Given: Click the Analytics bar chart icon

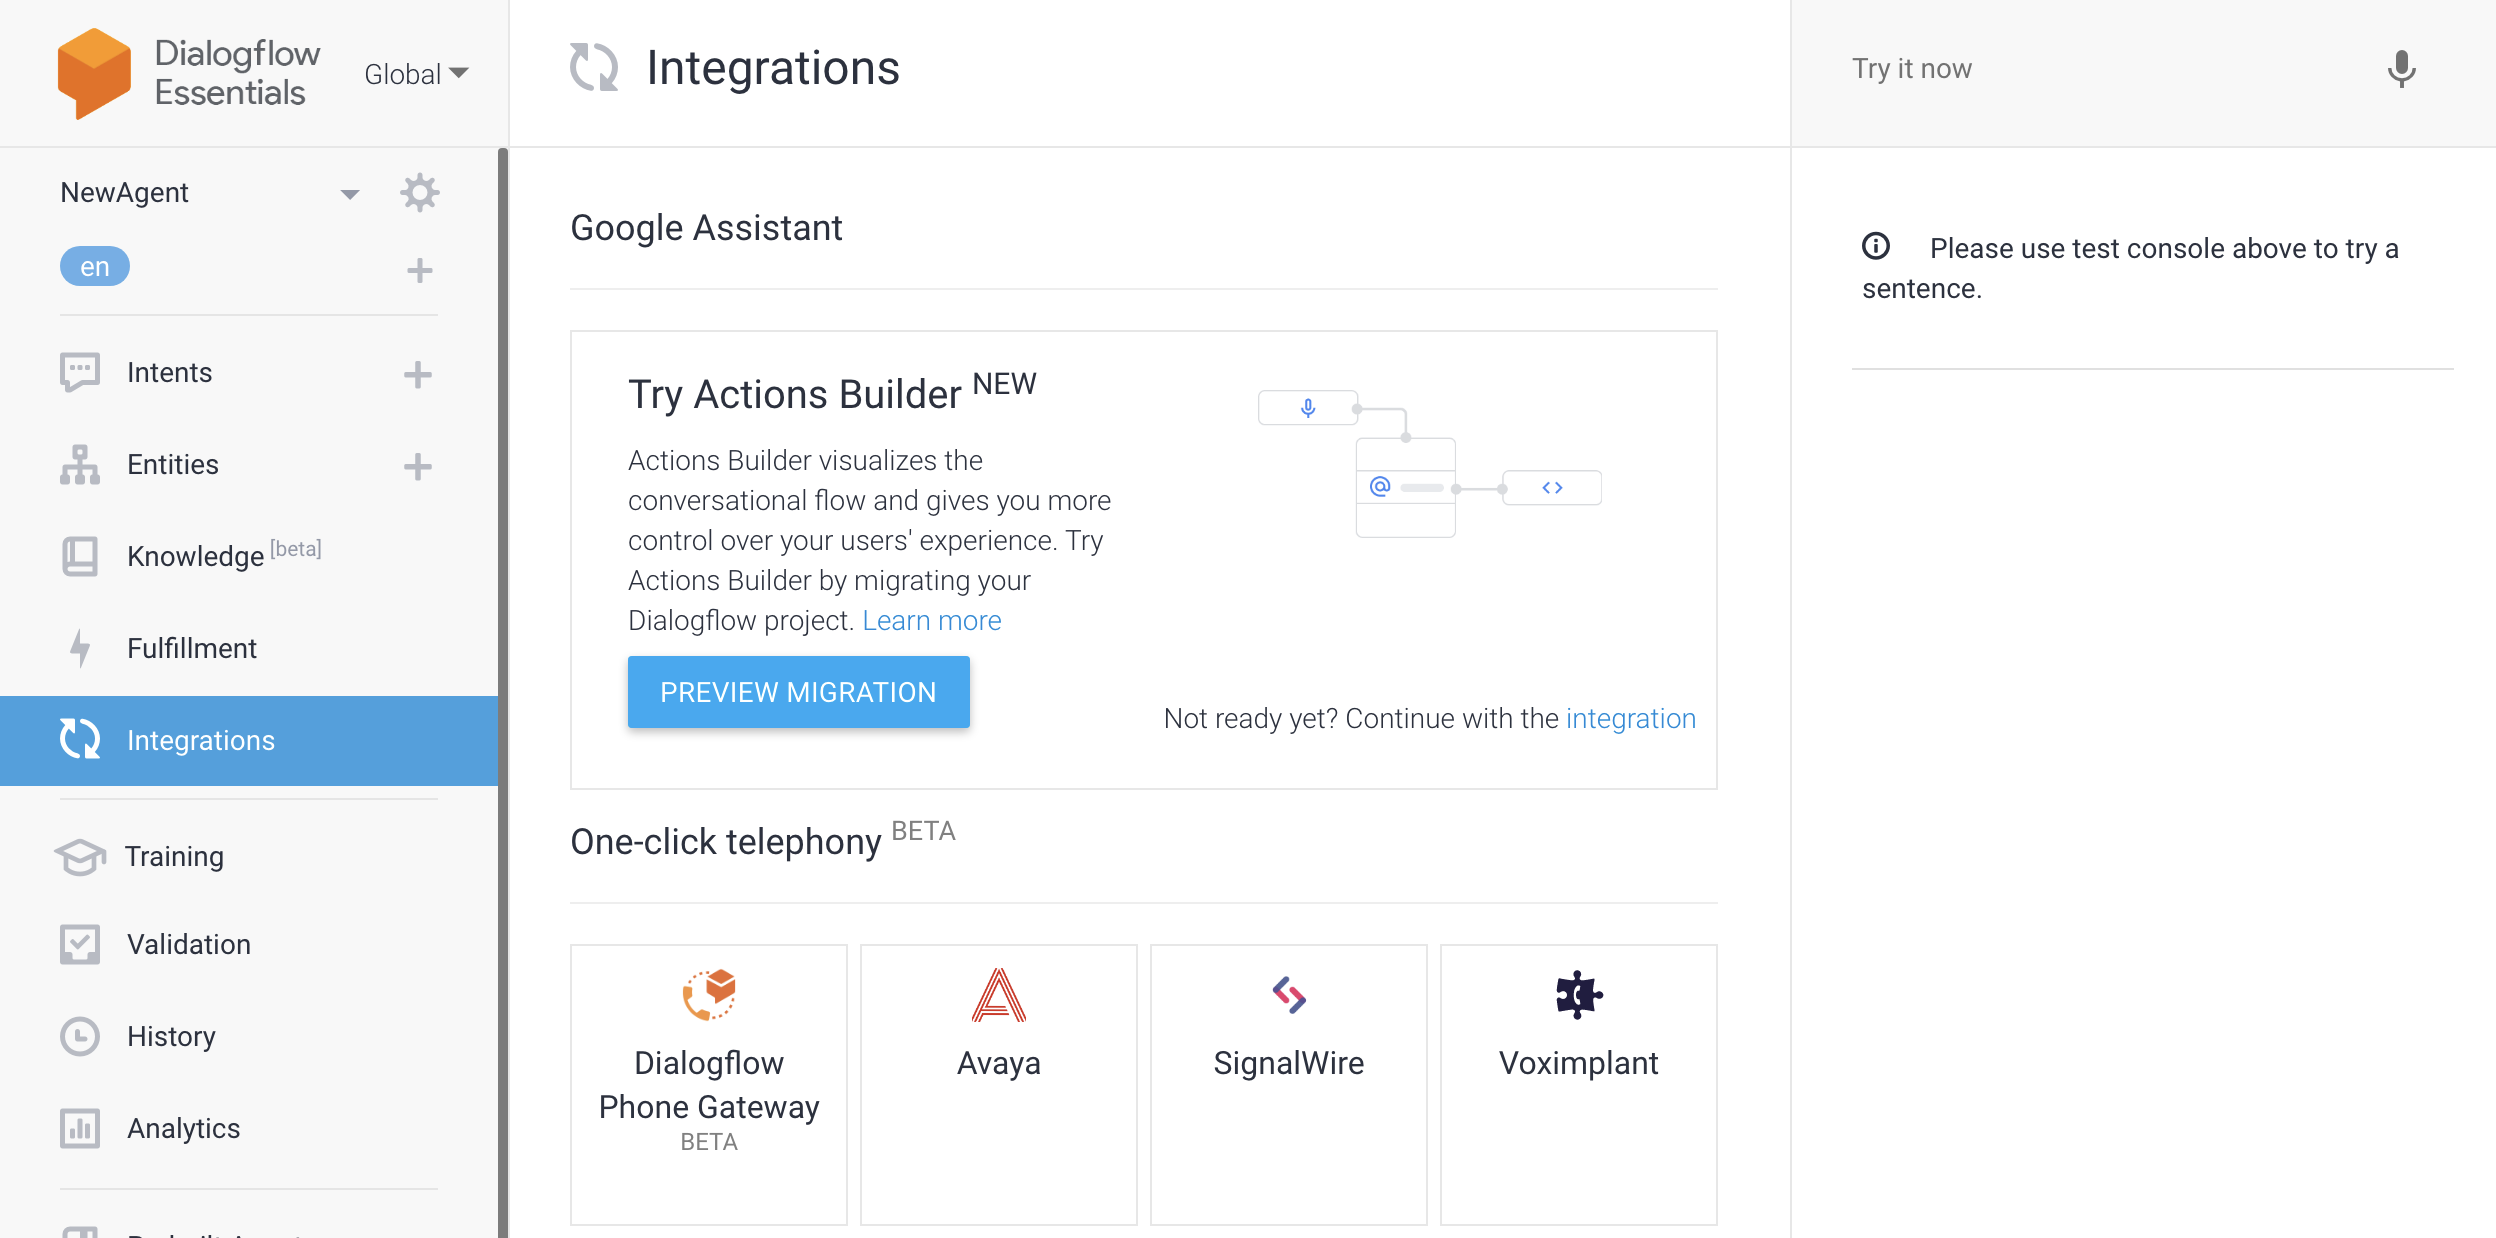Looking at the screenshot, I should [x=80, y=1128].
